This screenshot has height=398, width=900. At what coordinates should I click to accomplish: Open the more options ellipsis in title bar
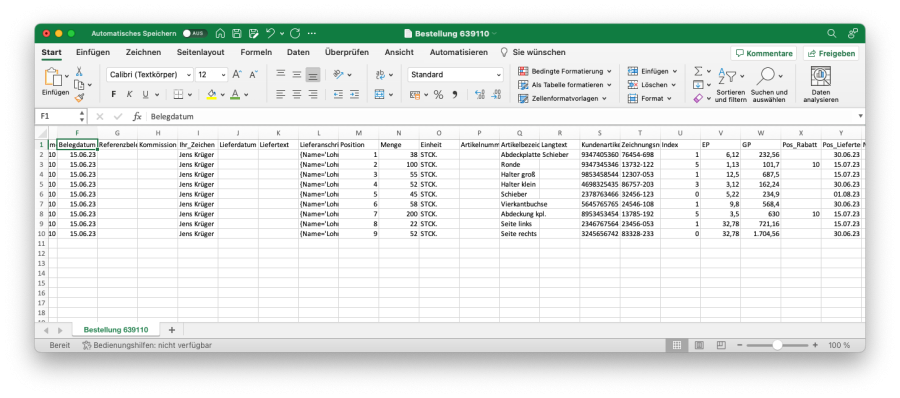tap(312, 33)
